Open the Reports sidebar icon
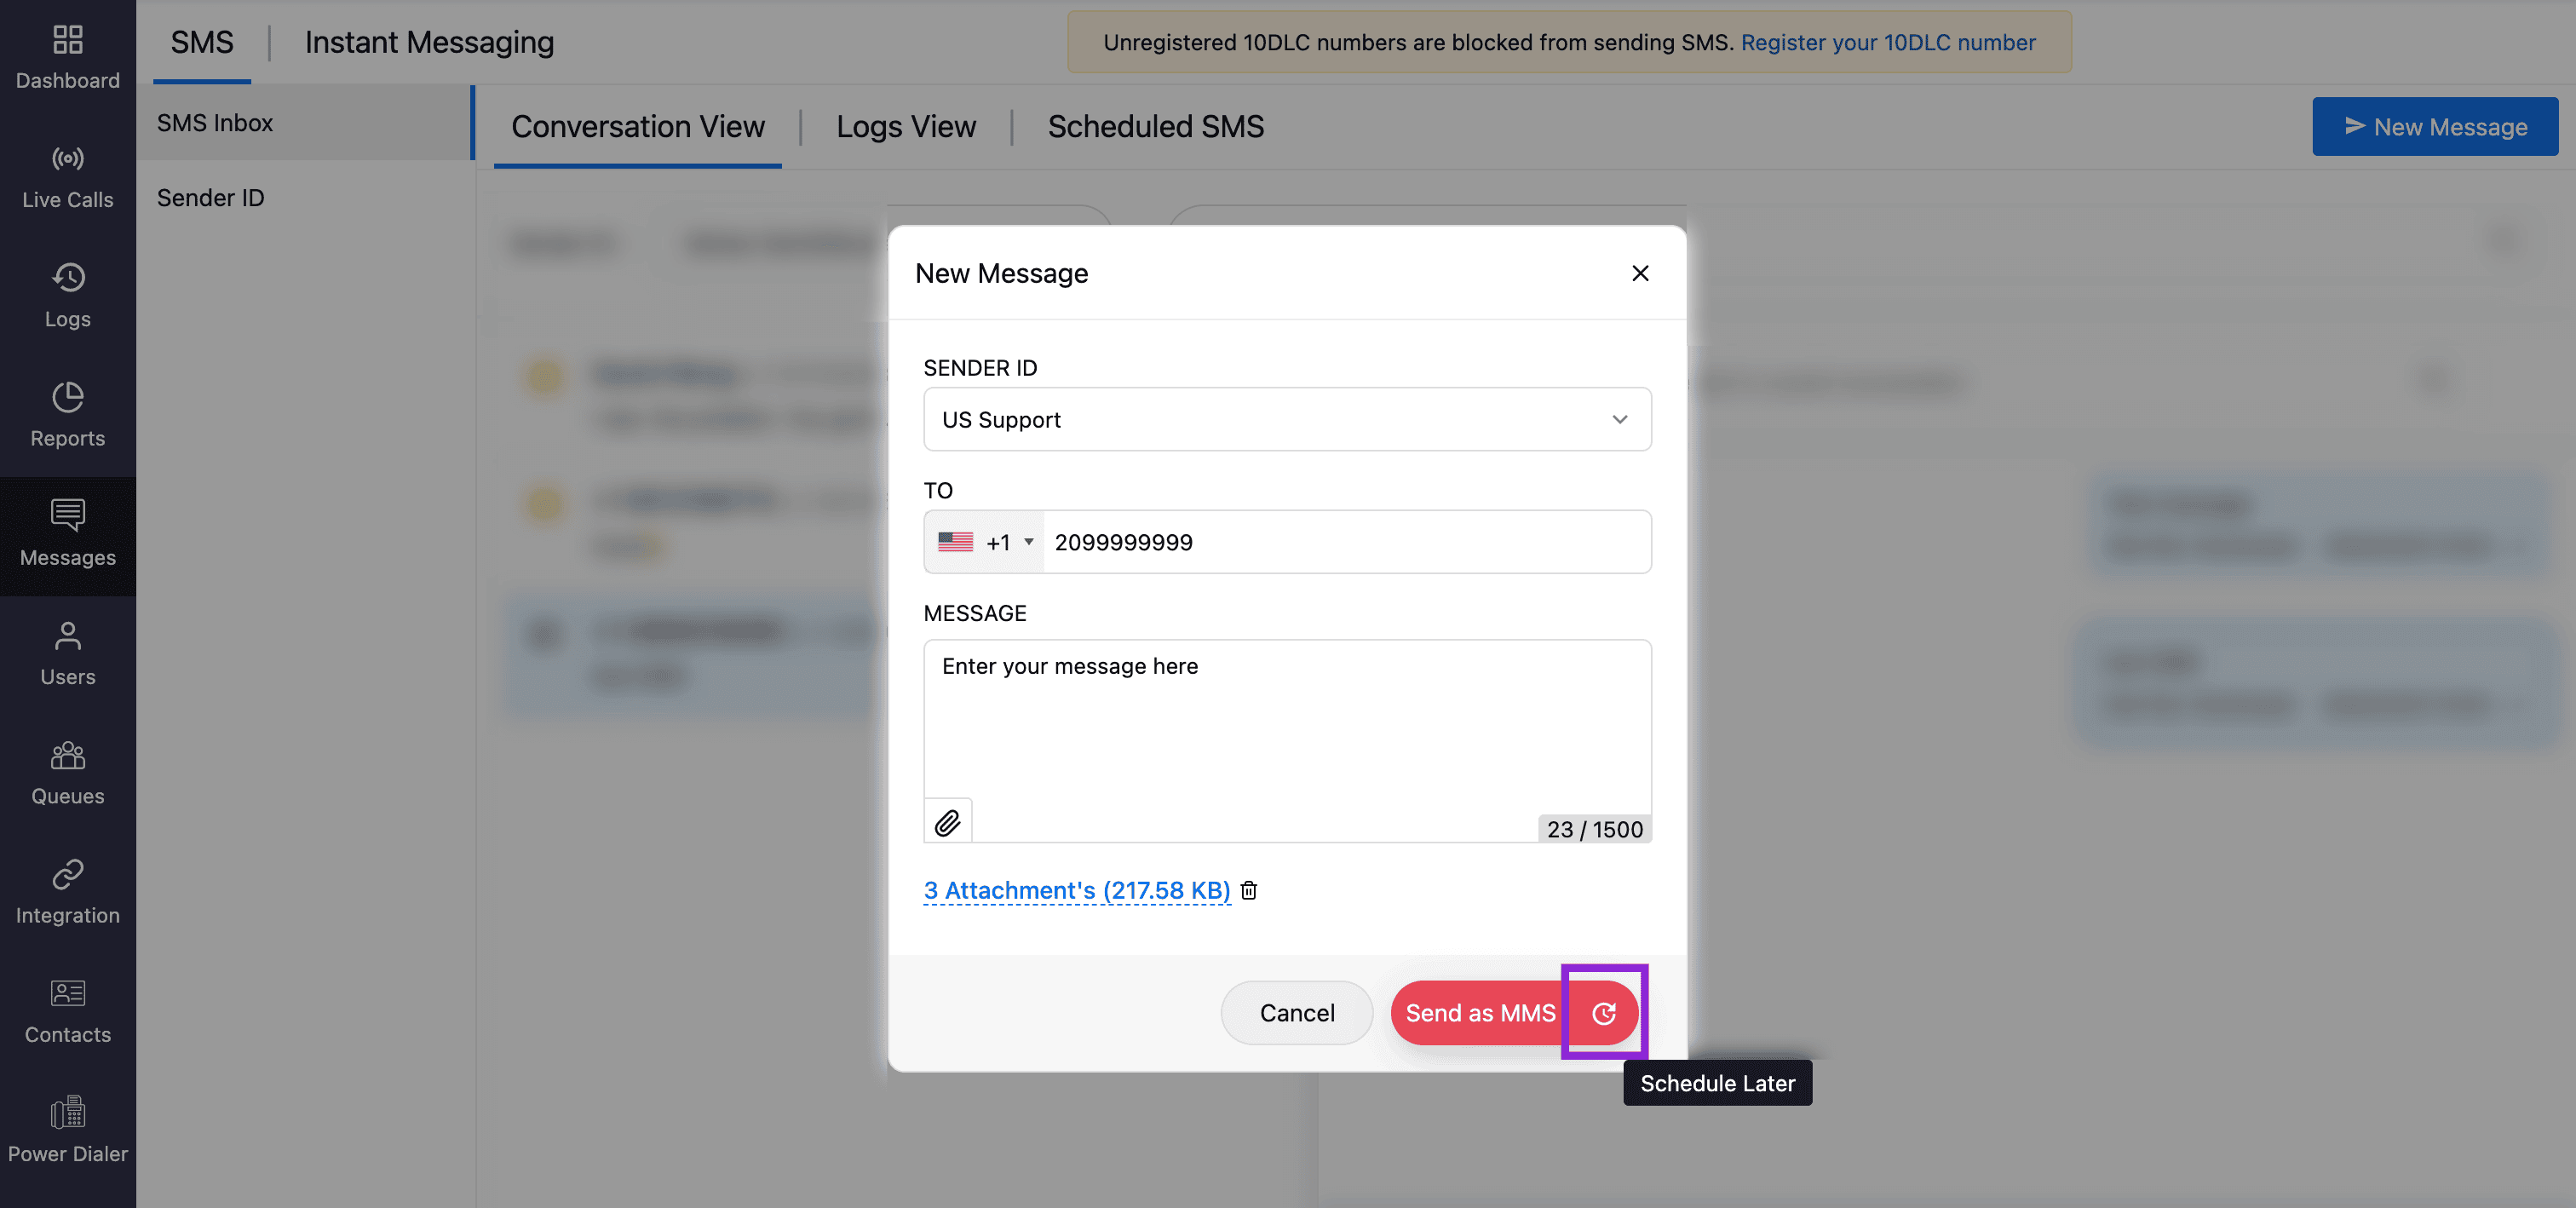Screen dimensions: 2576x1208 pos(67,415)
